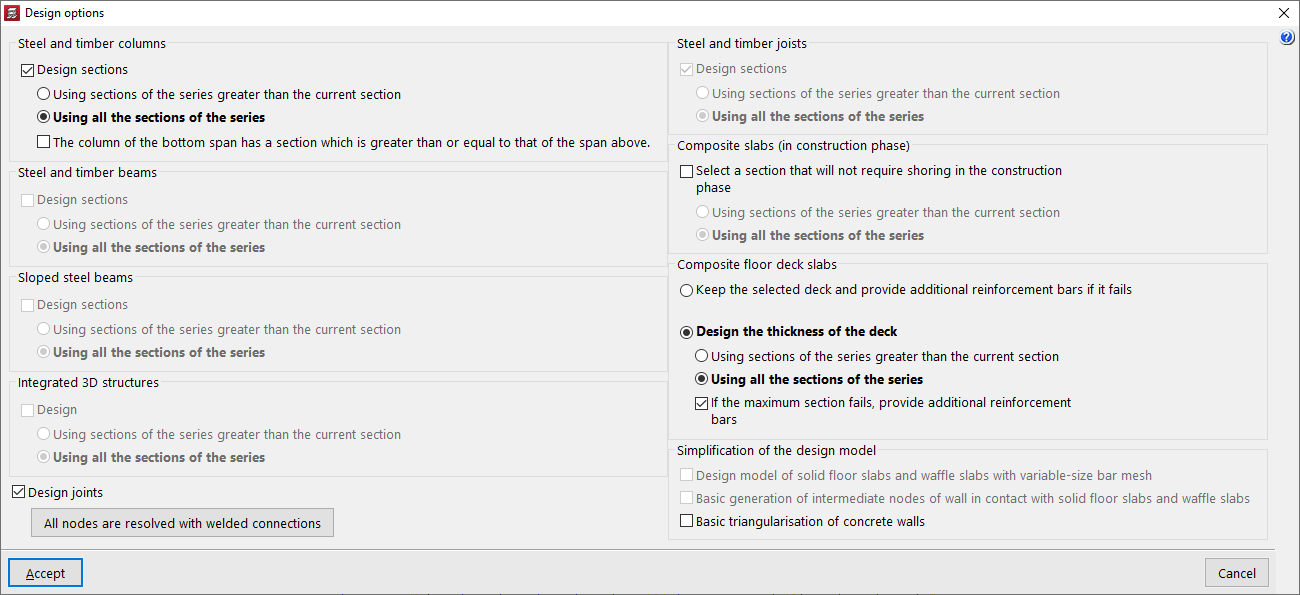Image resolution: width=1300 pixels, height=595 pixels.
Task: Enable bottom span column greater section checkbox
Action: 44,142
